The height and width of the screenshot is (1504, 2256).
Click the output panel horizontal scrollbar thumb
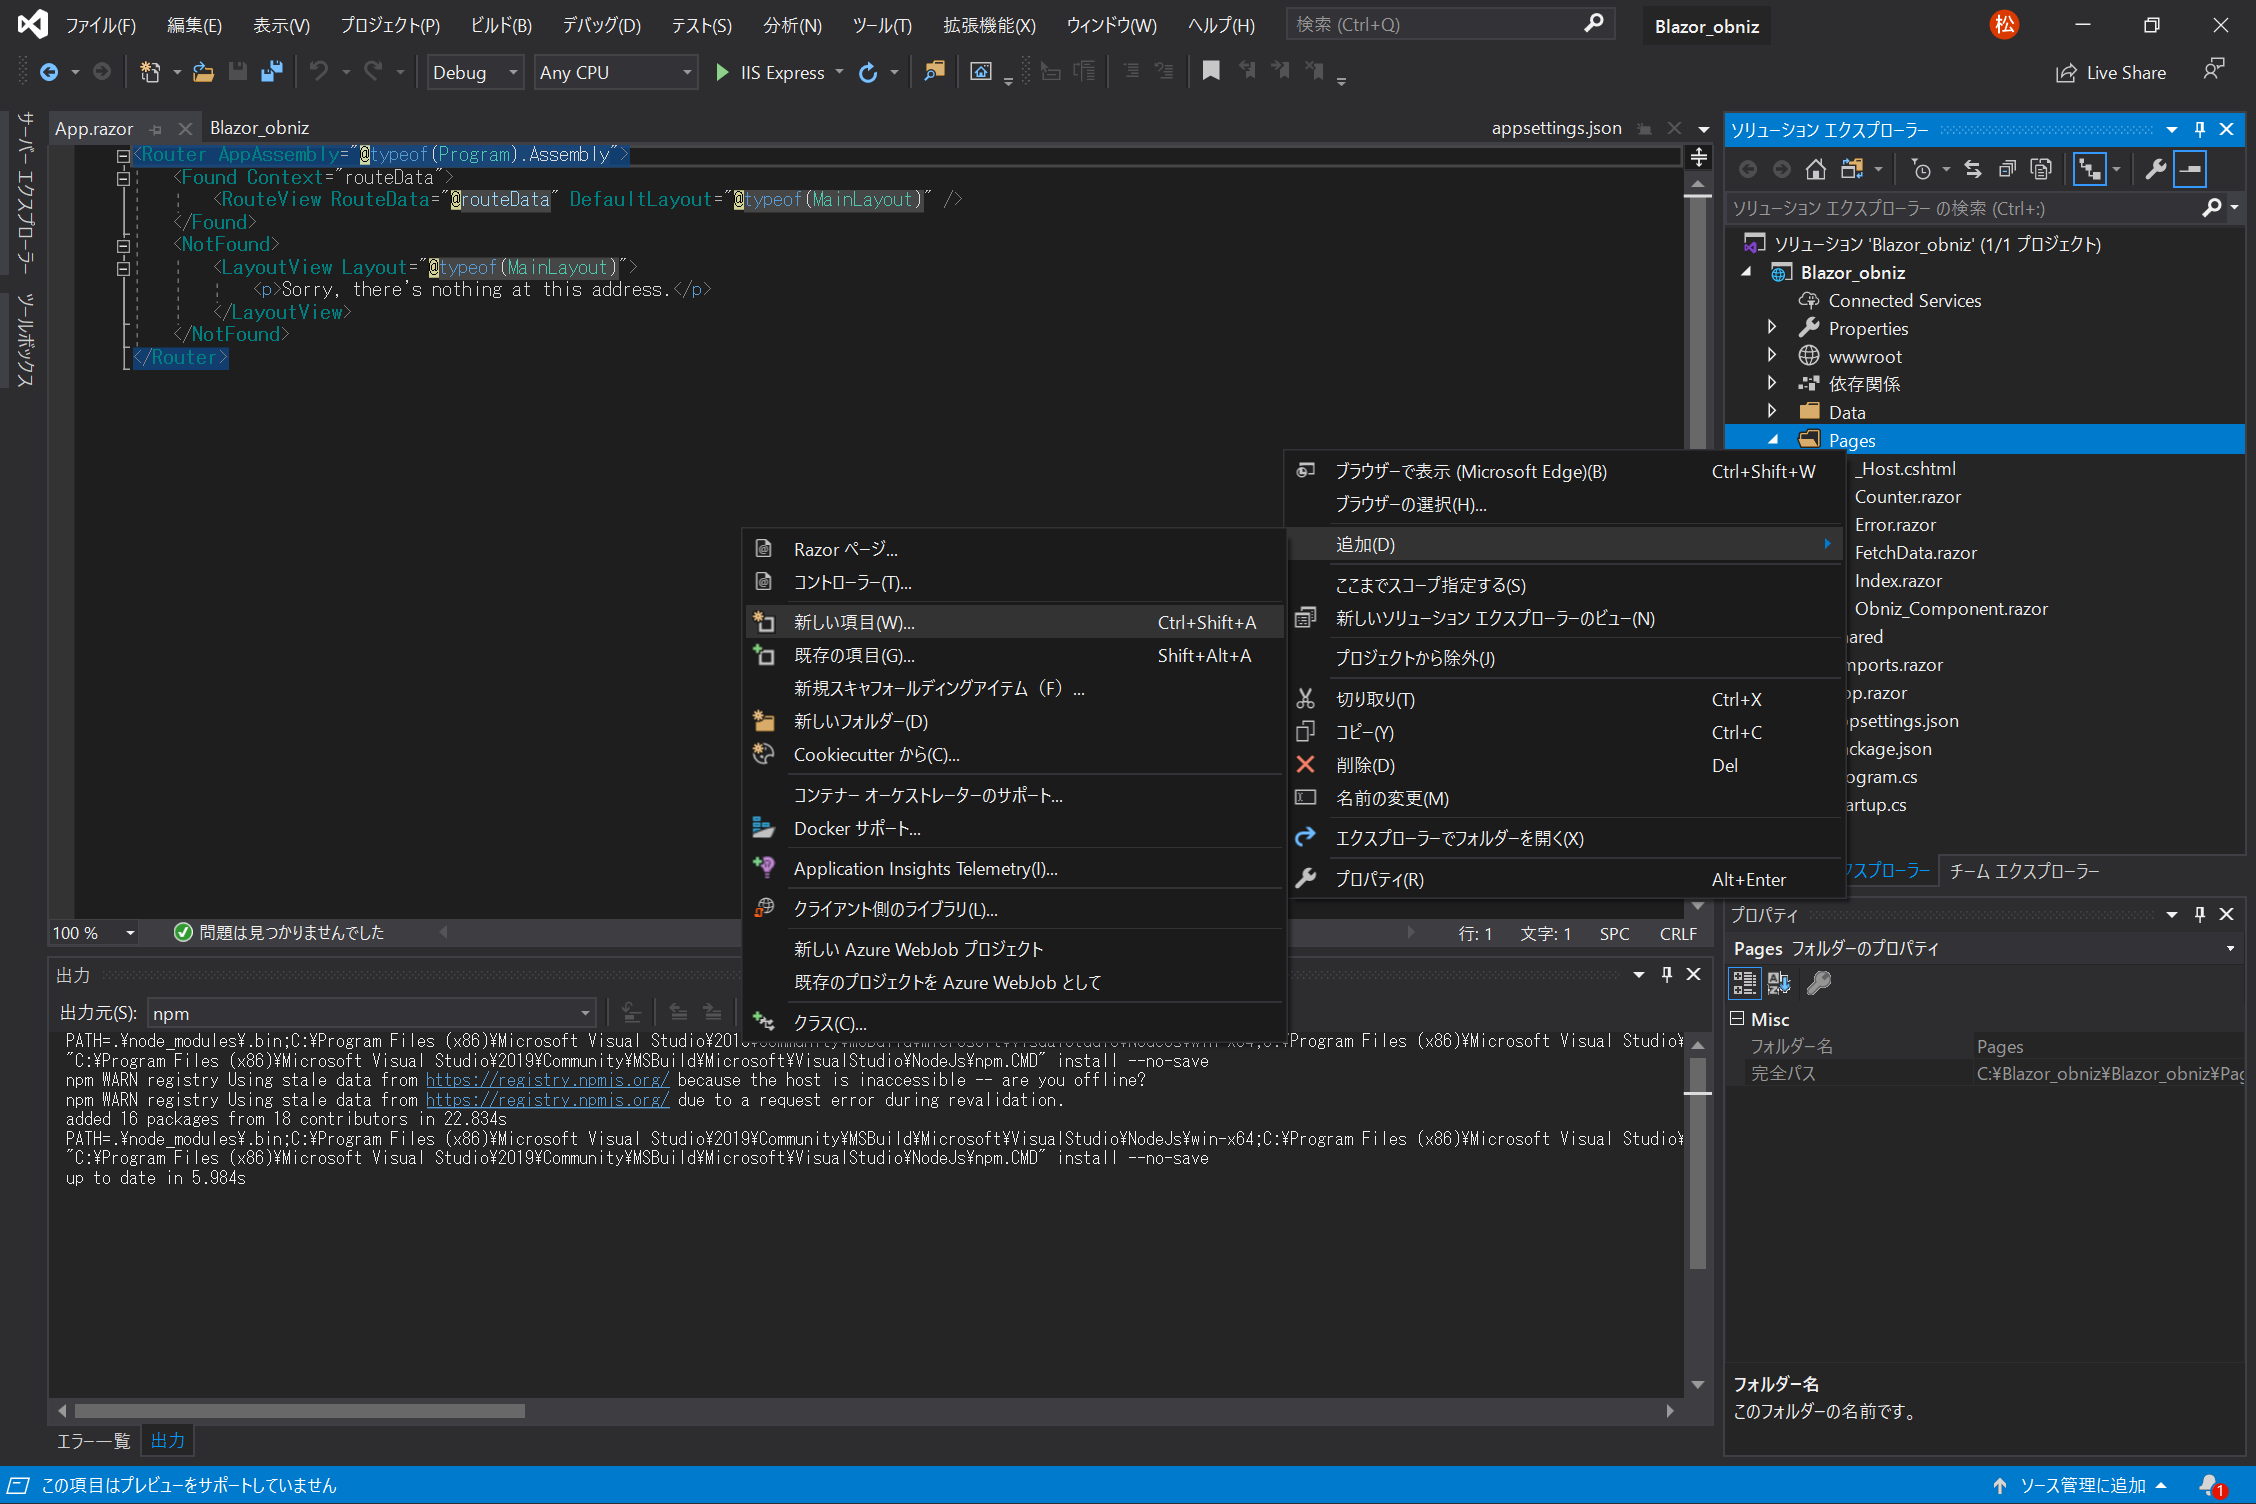pos(300,1411)
